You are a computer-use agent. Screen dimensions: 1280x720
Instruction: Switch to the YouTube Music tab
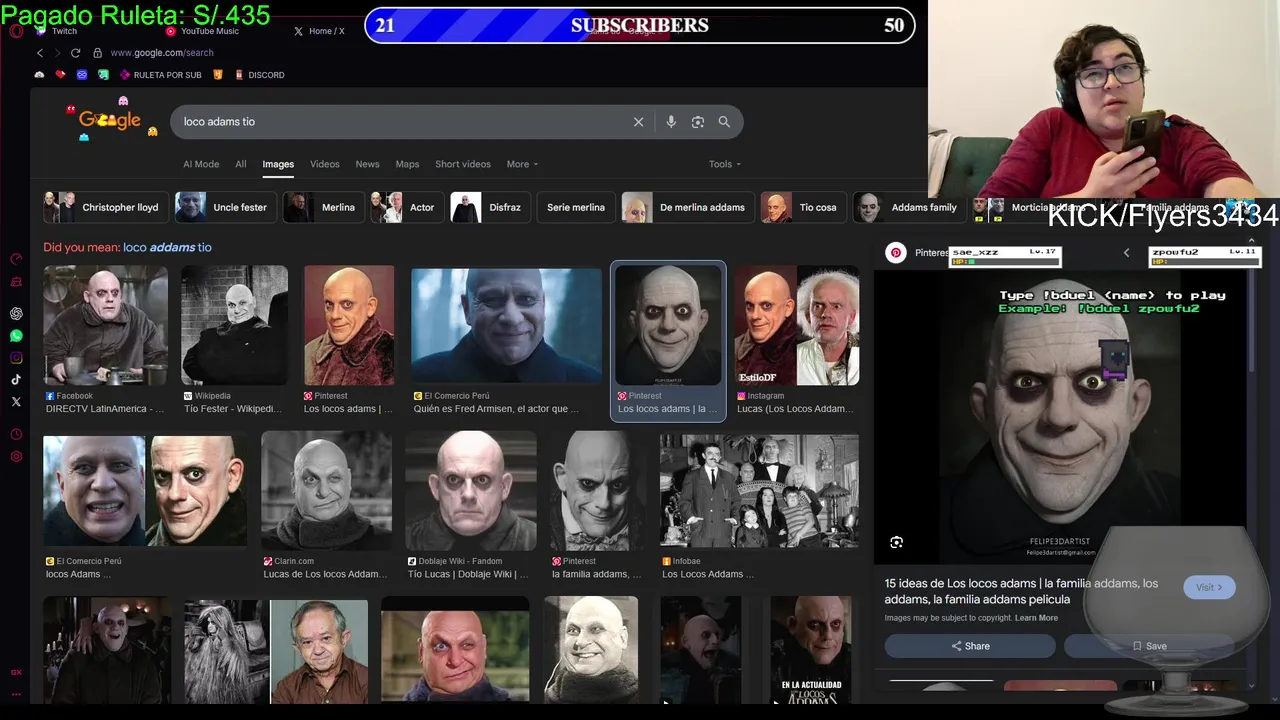202,31
